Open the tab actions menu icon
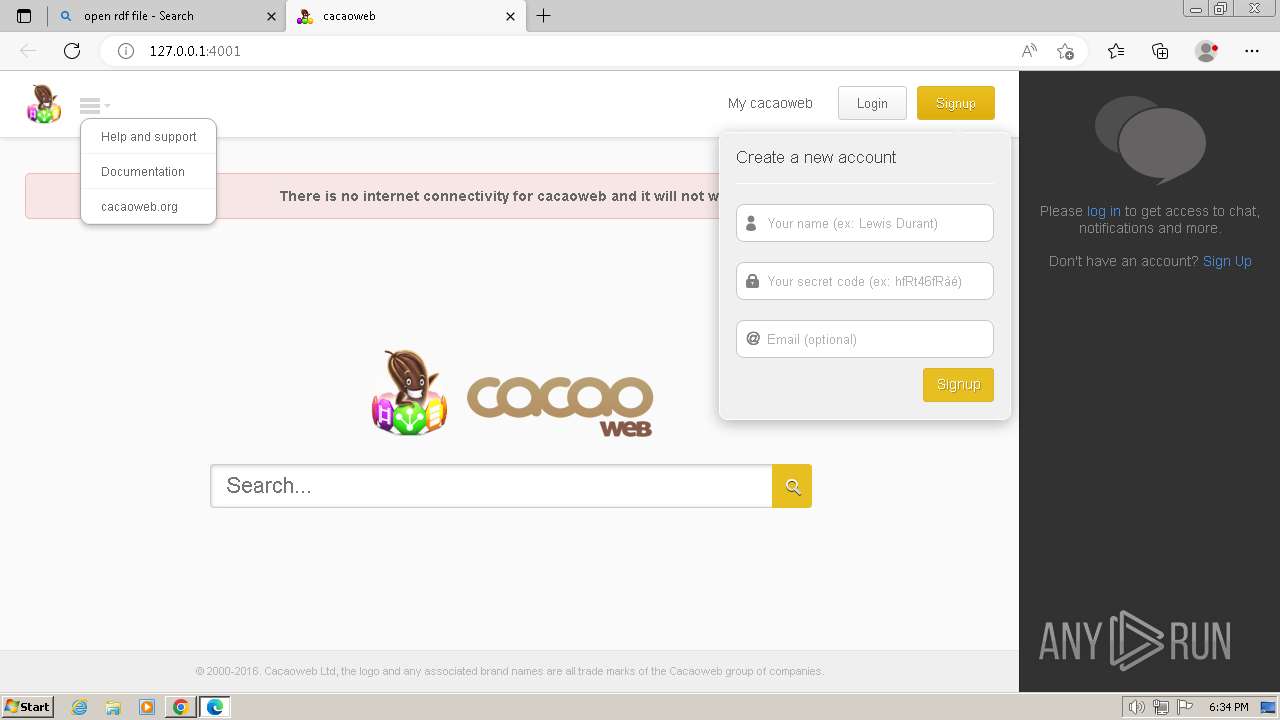The width and height of the screenshot is (1280, 720). [x=24, y=16]
